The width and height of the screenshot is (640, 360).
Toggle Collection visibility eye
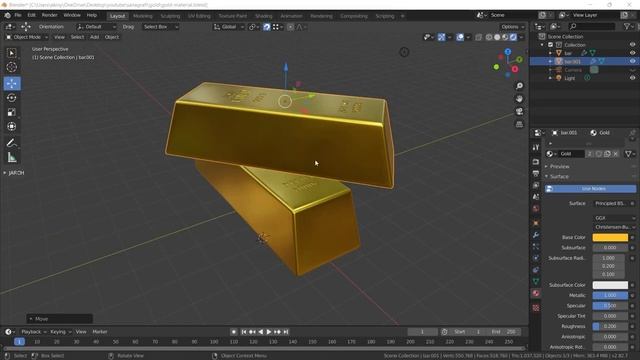pyautogui.click(x=632, y=44)
